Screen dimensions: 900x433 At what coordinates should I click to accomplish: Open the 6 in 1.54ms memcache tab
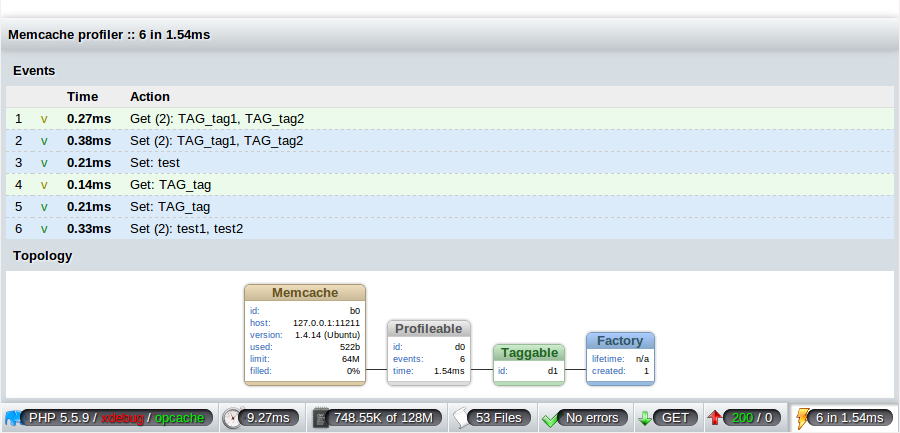coord(849,417)
